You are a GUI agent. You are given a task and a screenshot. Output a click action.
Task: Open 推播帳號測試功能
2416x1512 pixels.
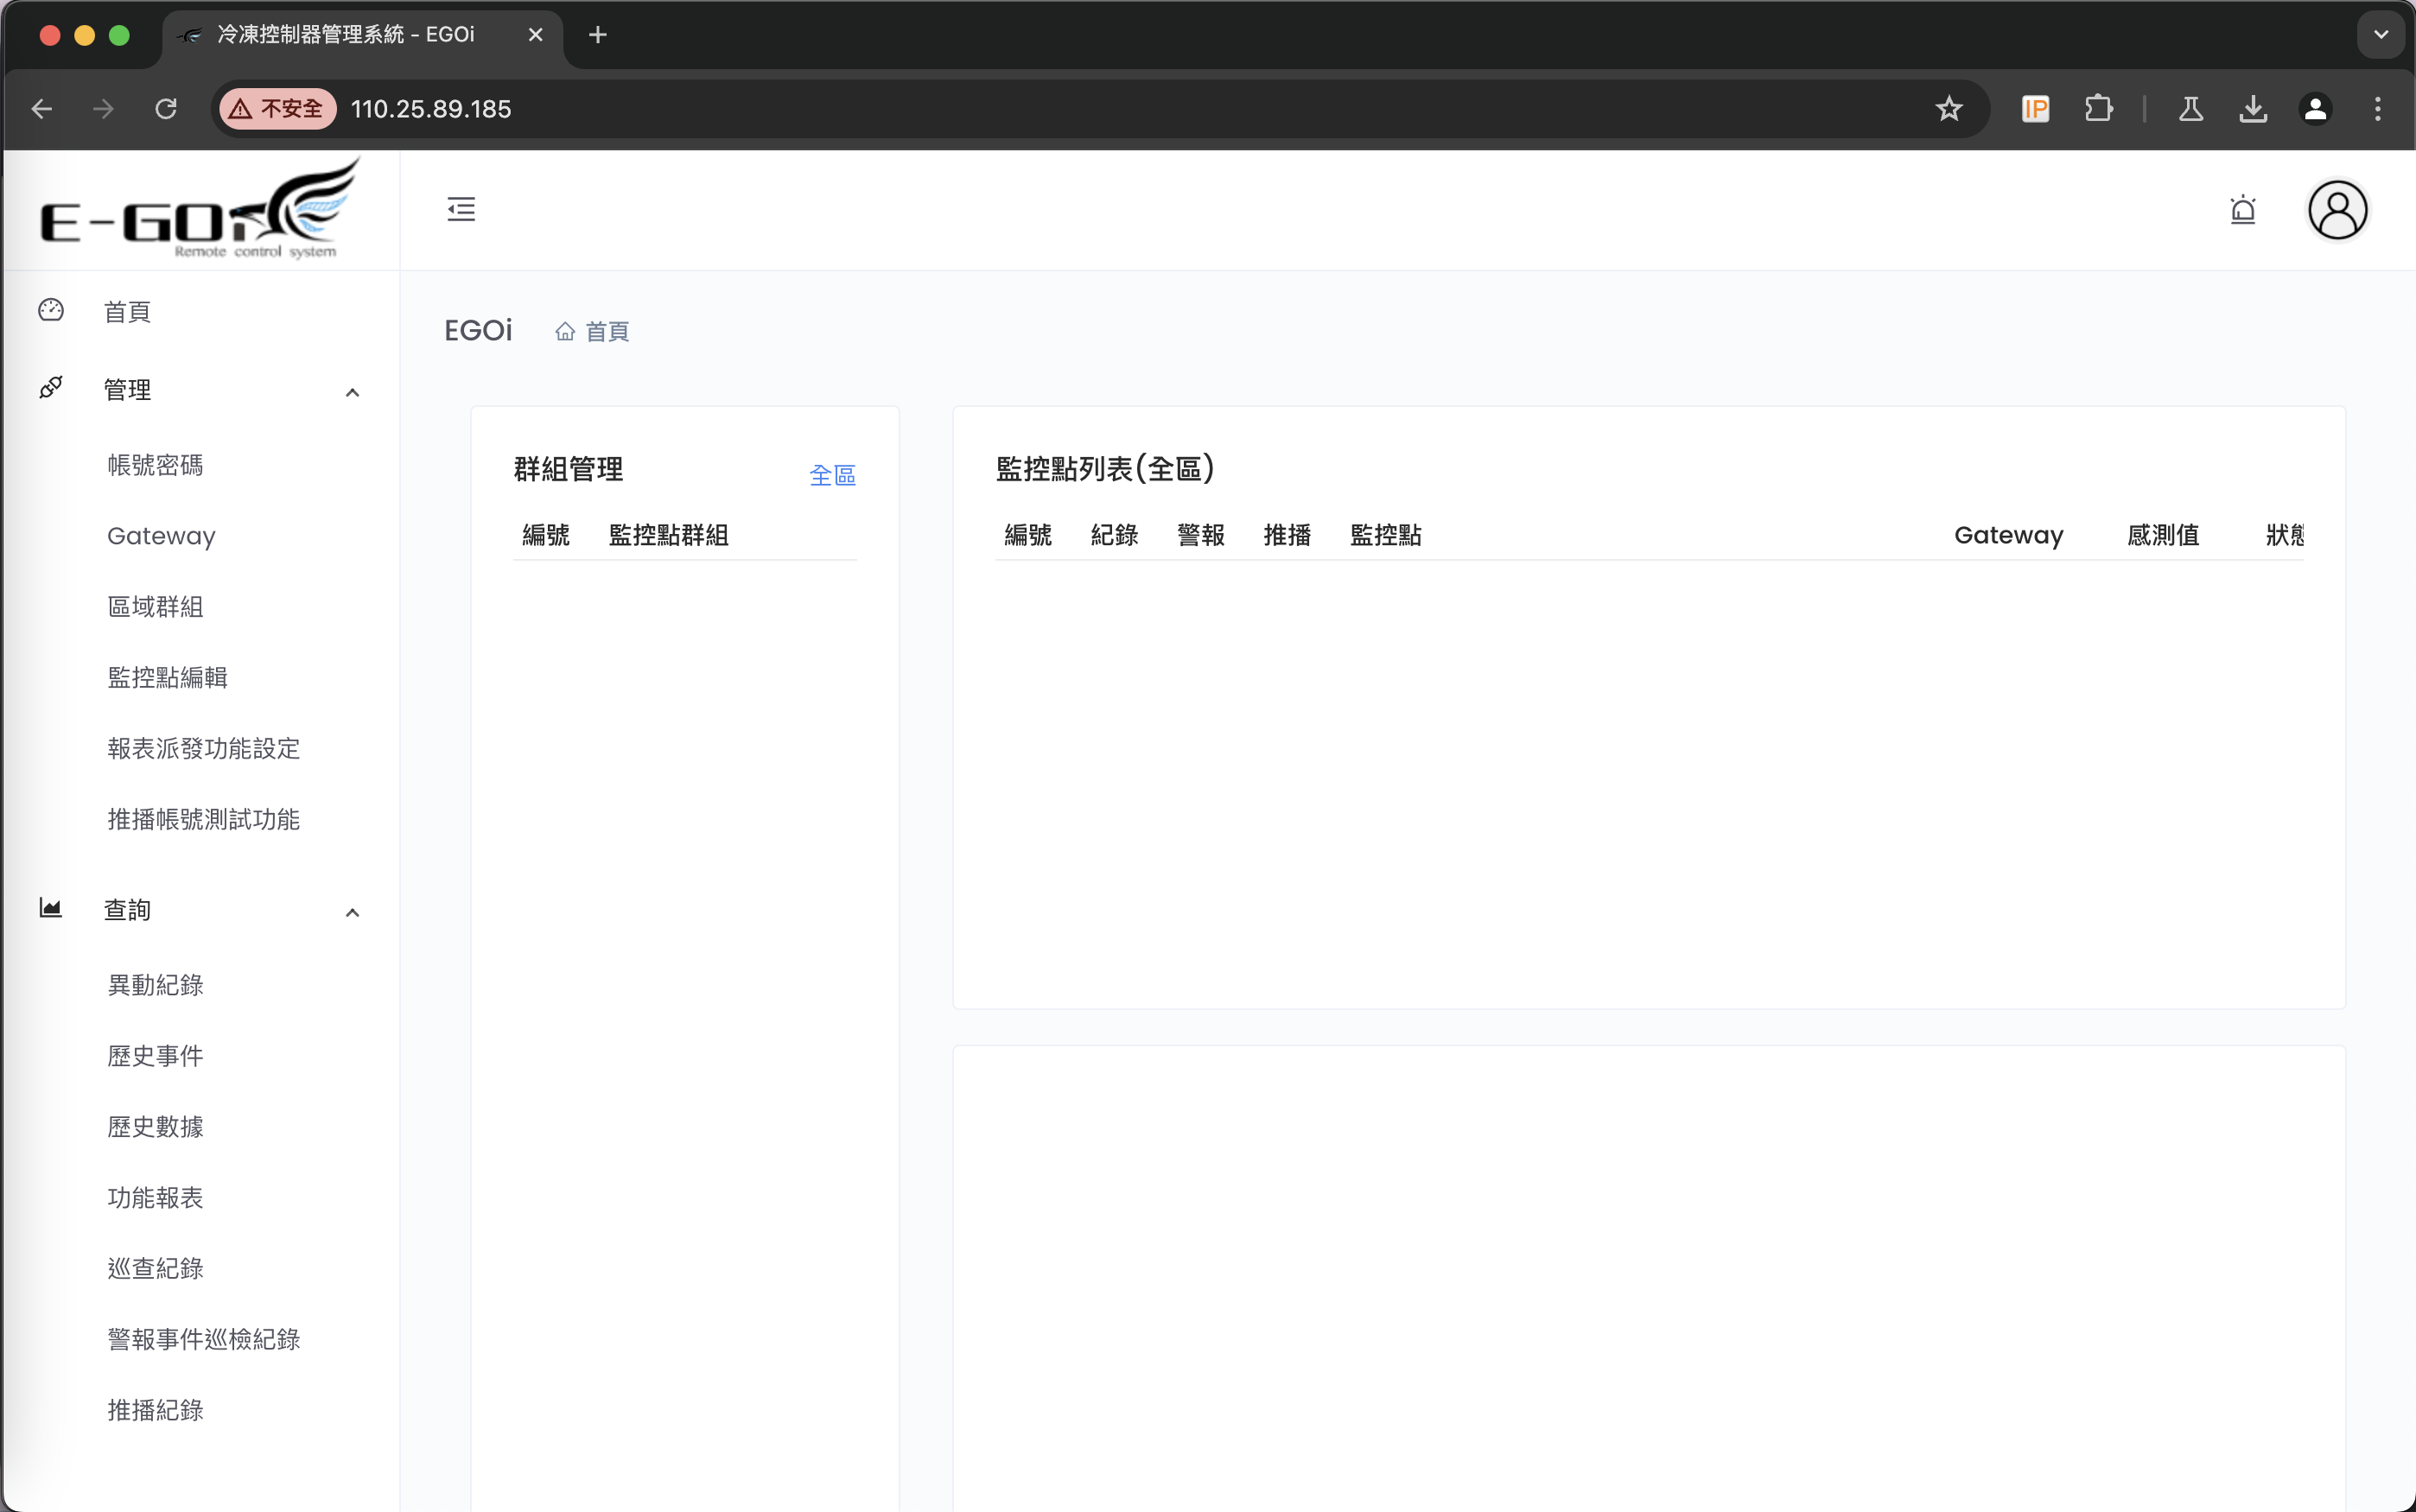203,819
